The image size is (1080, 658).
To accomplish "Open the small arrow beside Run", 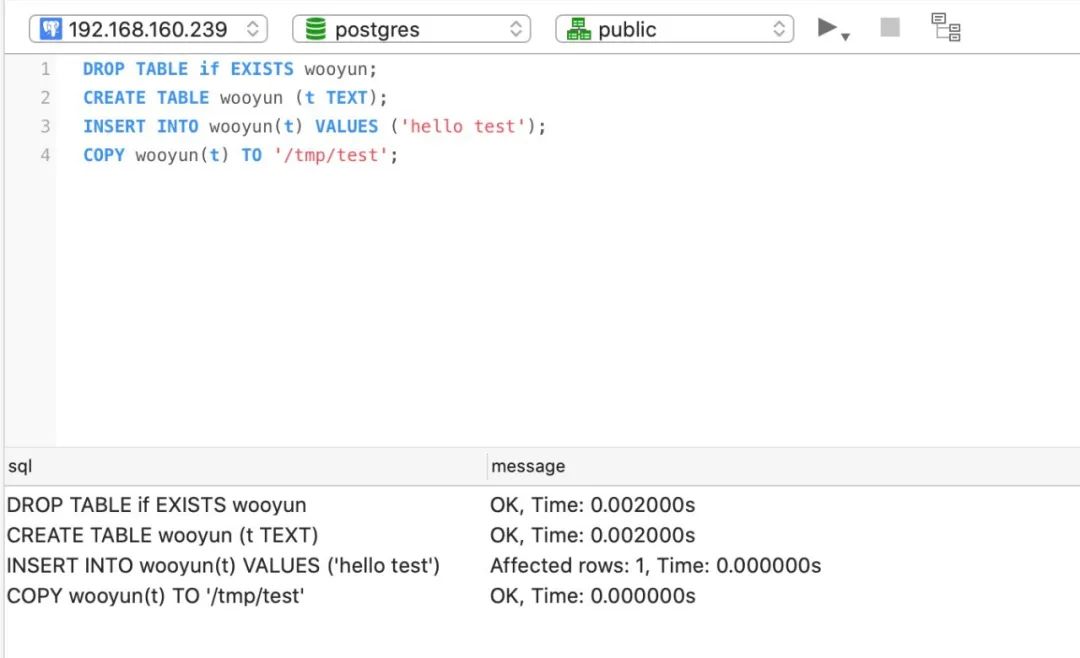I will click(846, 36).
